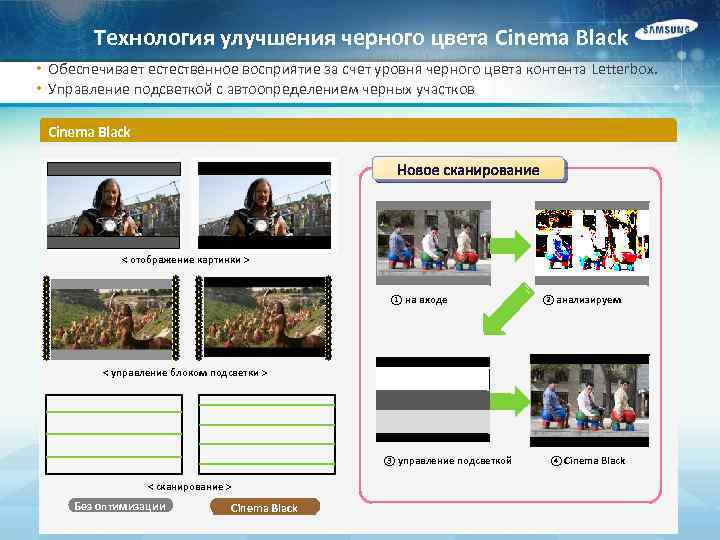Open the input image 'на входе'

point(433,243)
